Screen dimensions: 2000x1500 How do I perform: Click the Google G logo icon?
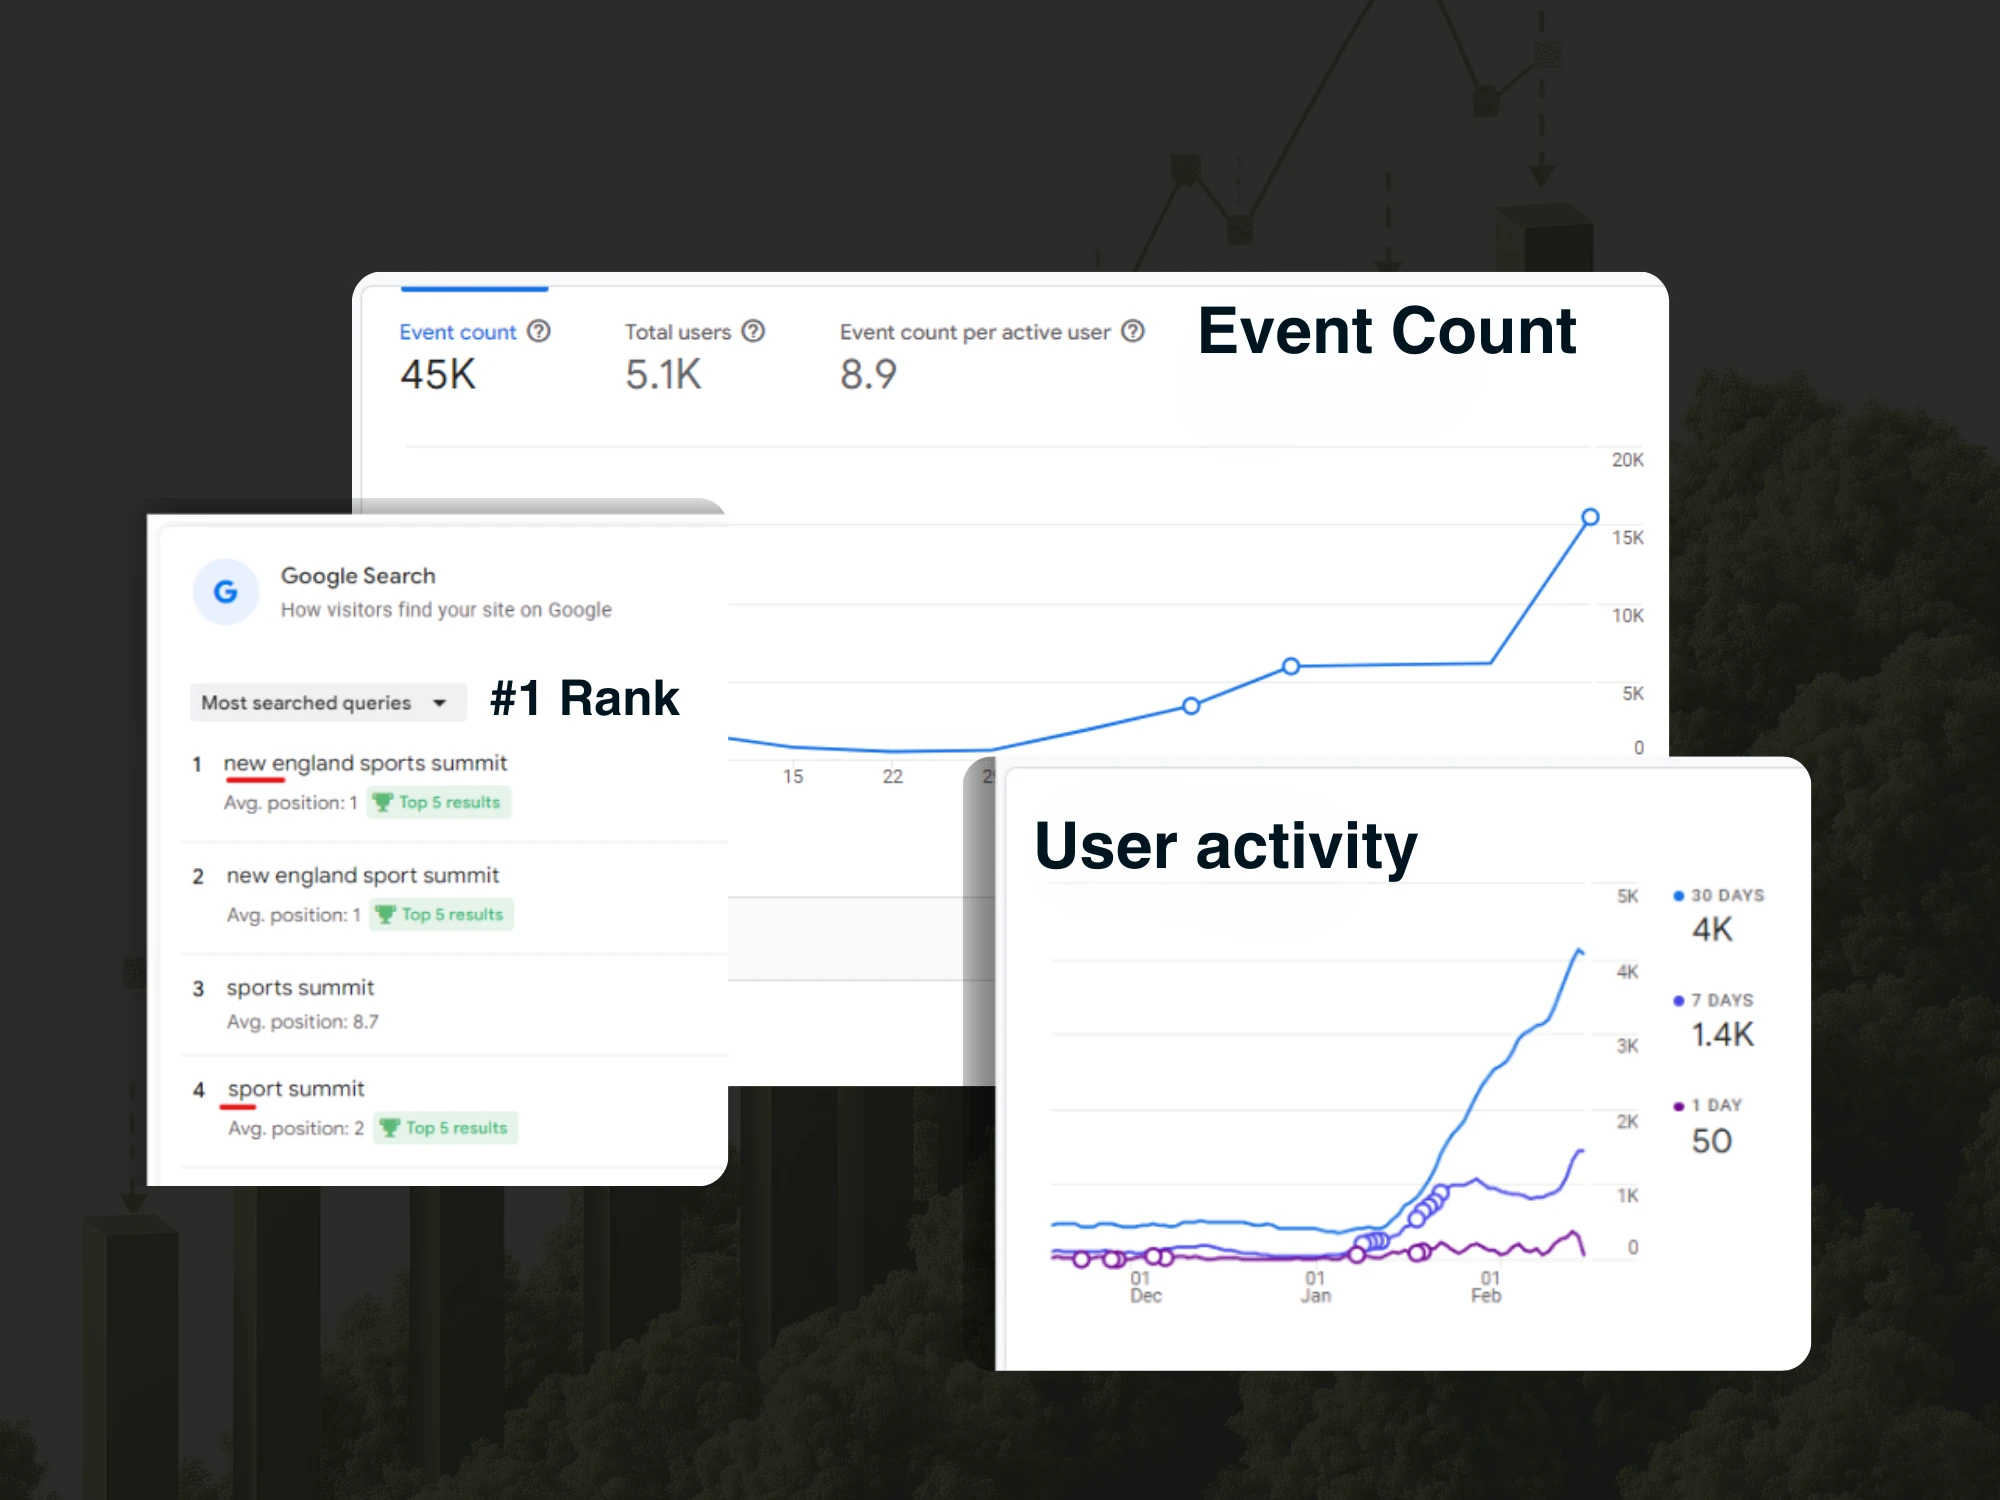(226, 592)
